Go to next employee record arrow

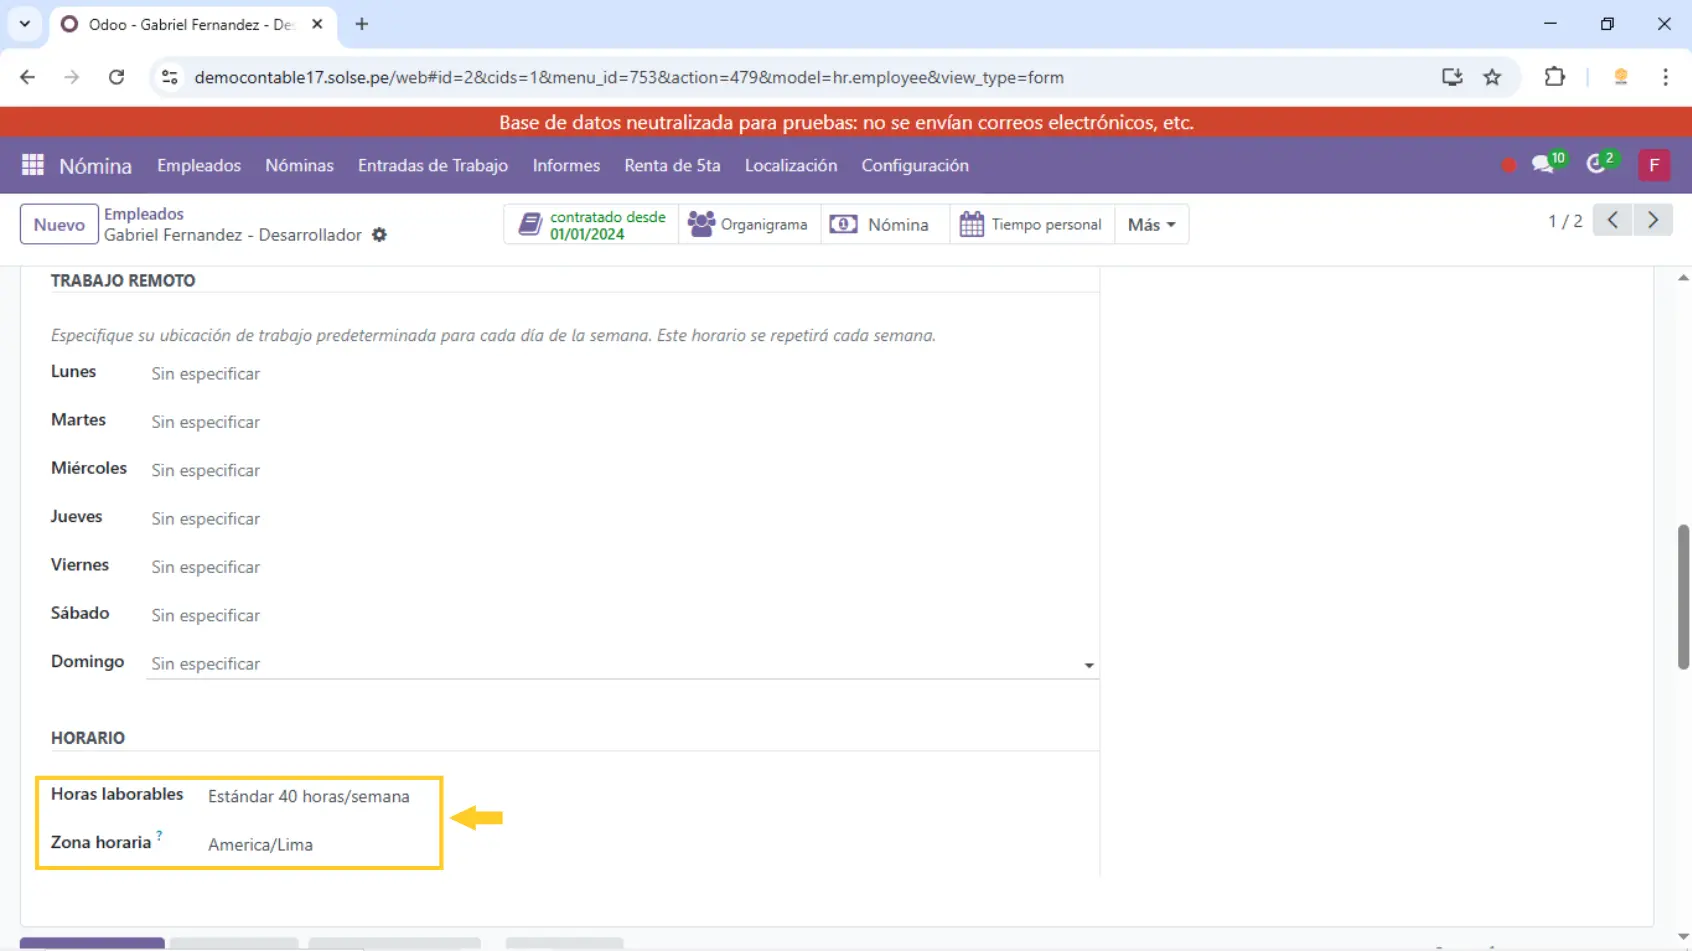1653,220
